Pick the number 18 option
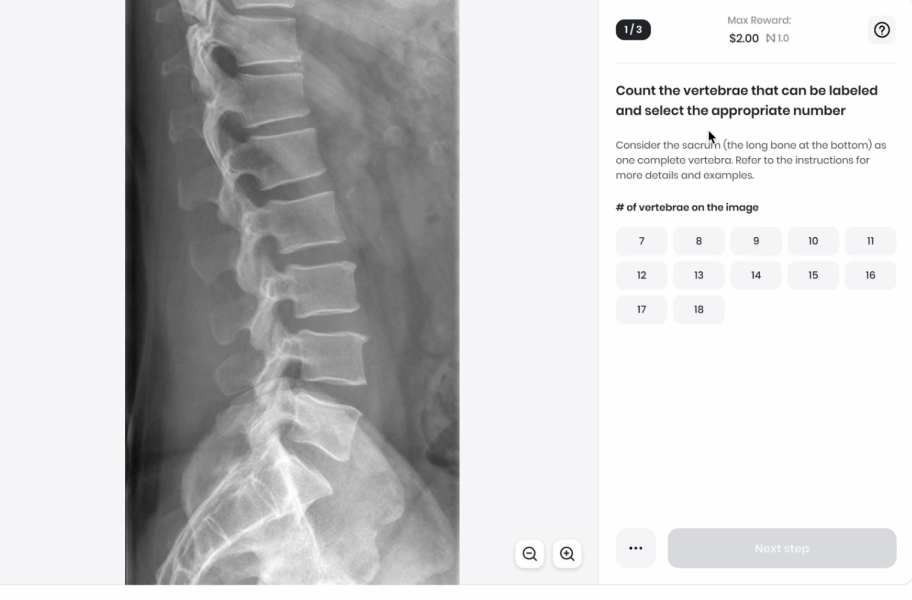 (699, 310)
